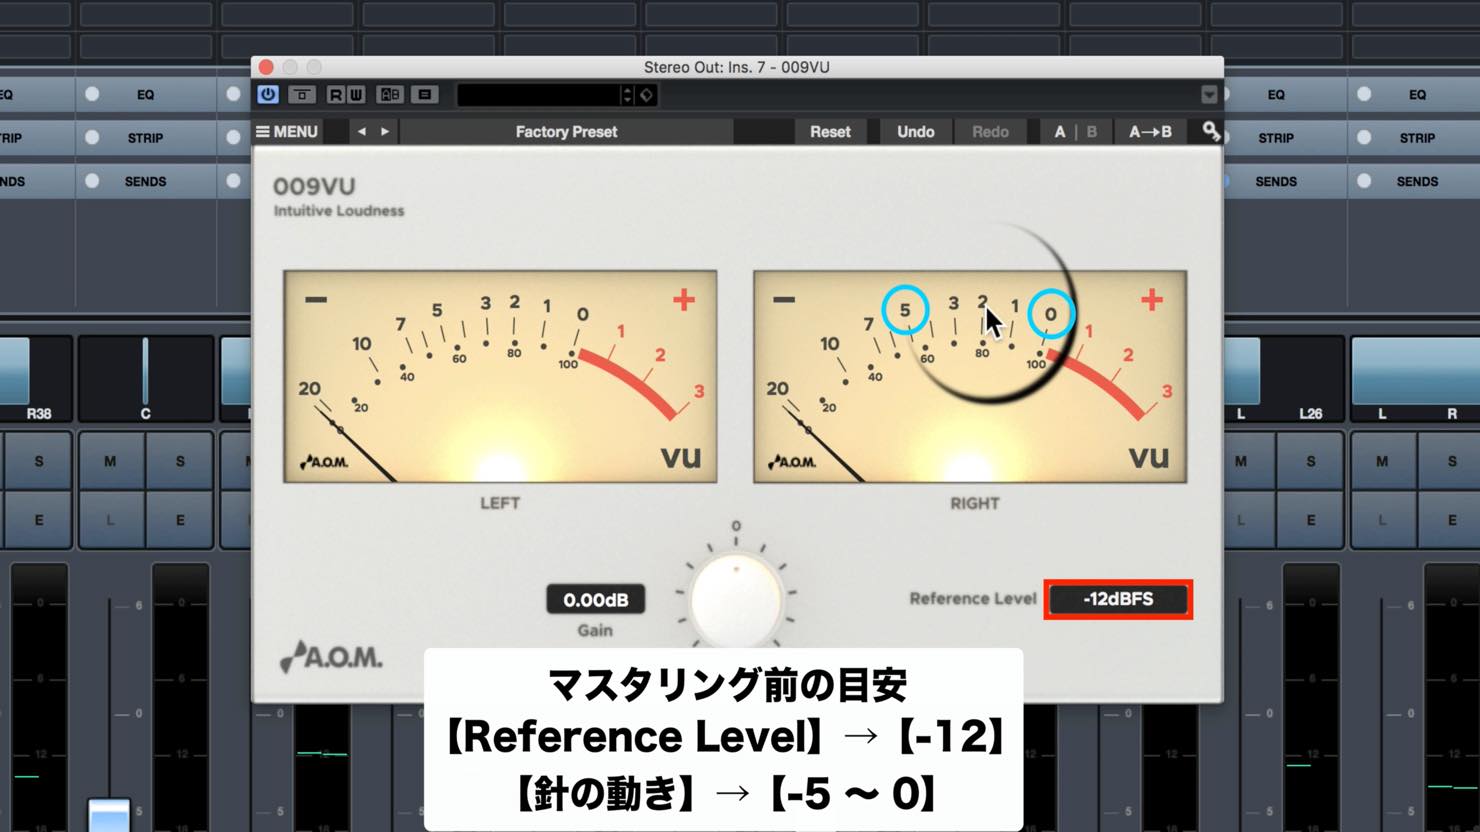Select the next preset arrow

[x=385, y=131]
